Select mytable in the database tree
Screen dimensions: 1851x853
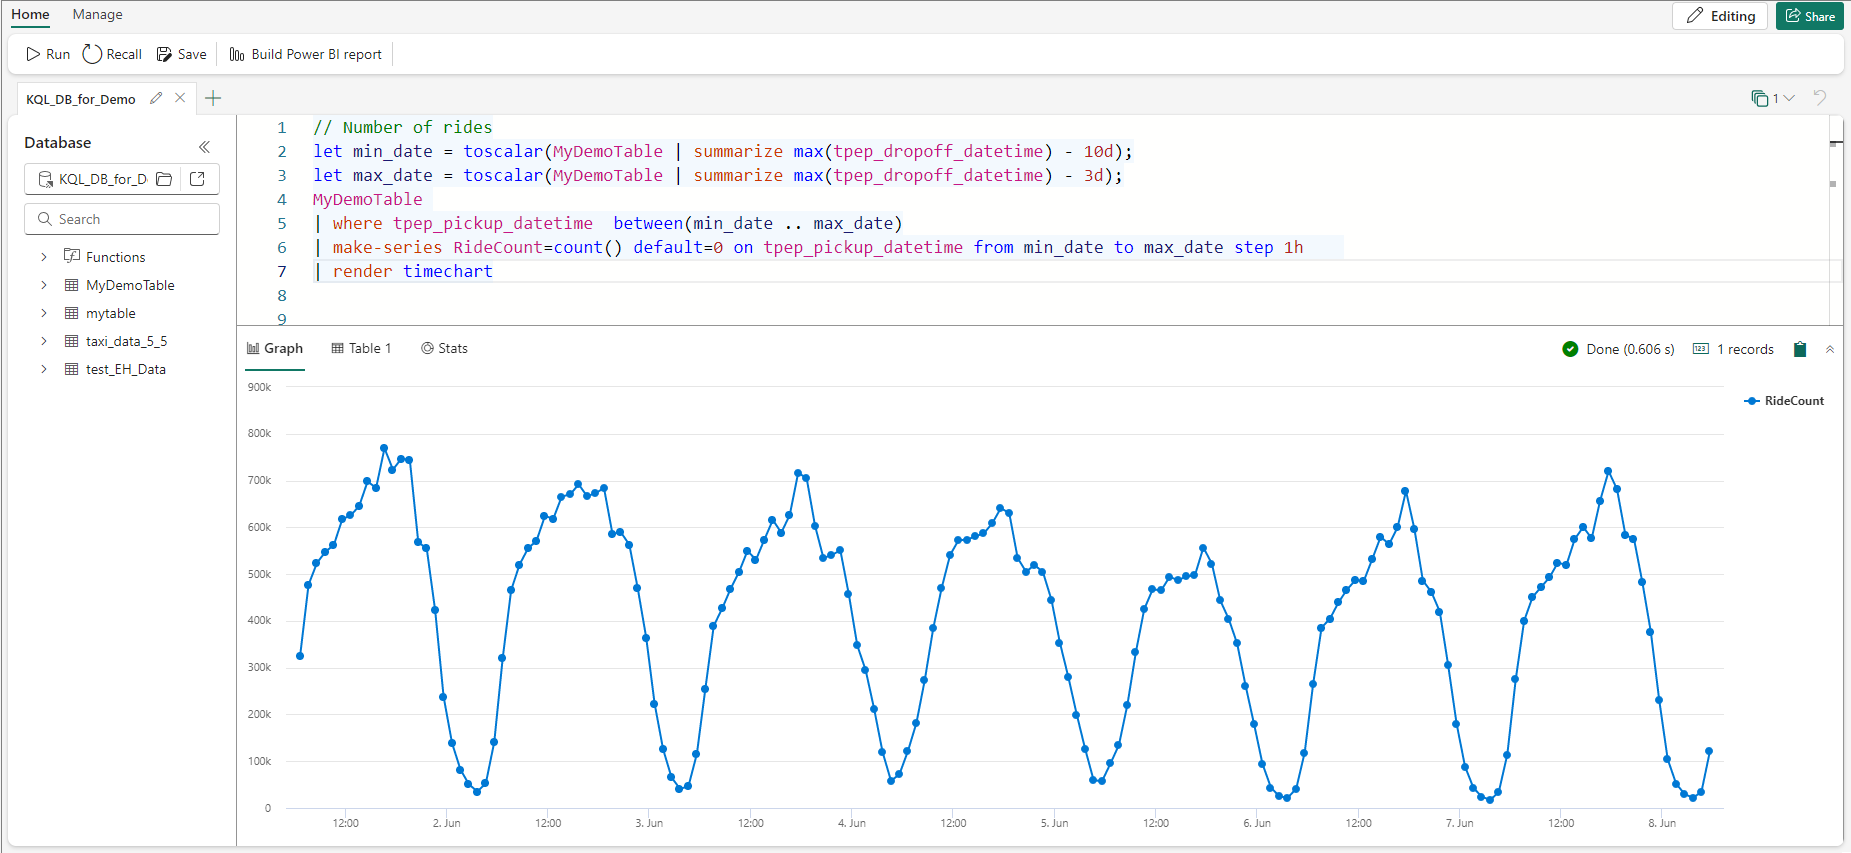point(110,313)
